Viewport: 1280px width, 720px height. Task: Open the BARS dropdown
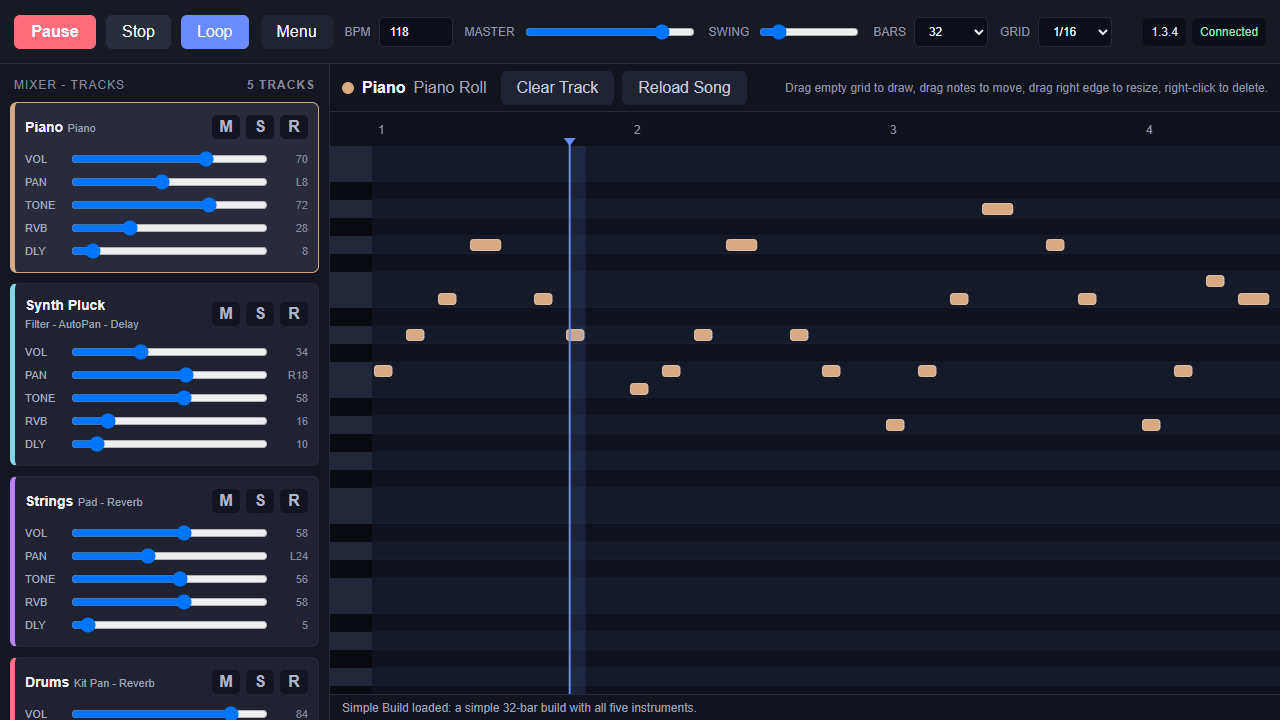(x=951, y=32)
